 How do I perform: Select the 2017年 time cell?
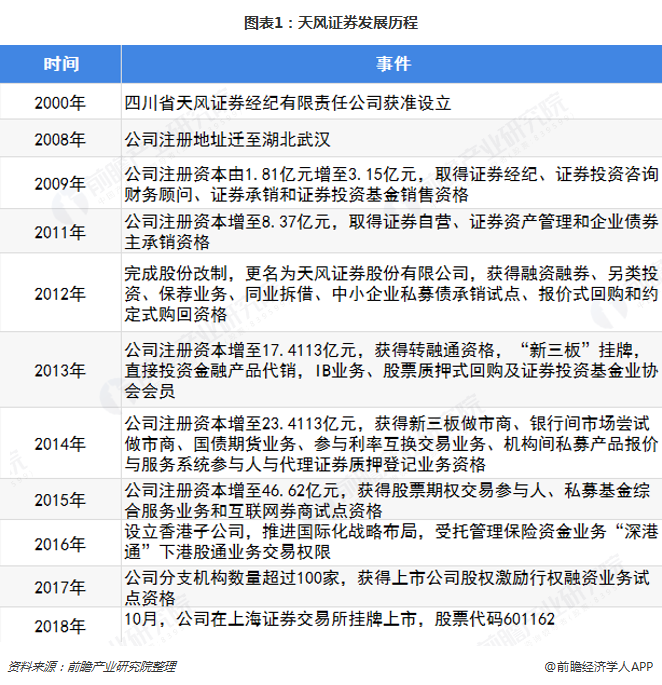(x=60, y=587)
